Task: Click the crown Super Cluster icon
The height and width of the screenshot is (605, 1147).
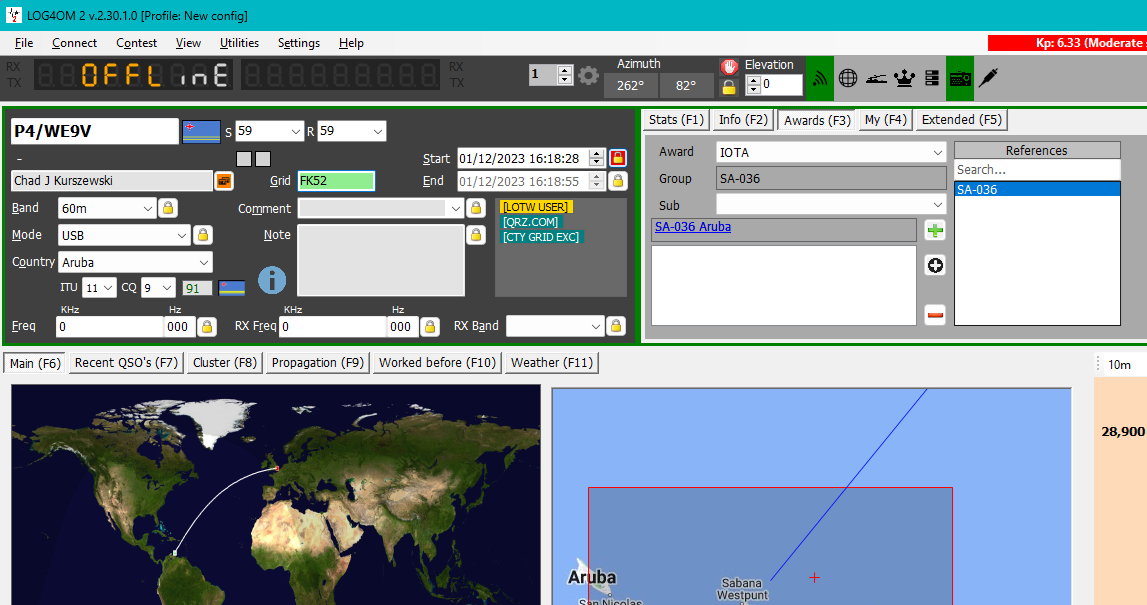Action: point(905,78)
